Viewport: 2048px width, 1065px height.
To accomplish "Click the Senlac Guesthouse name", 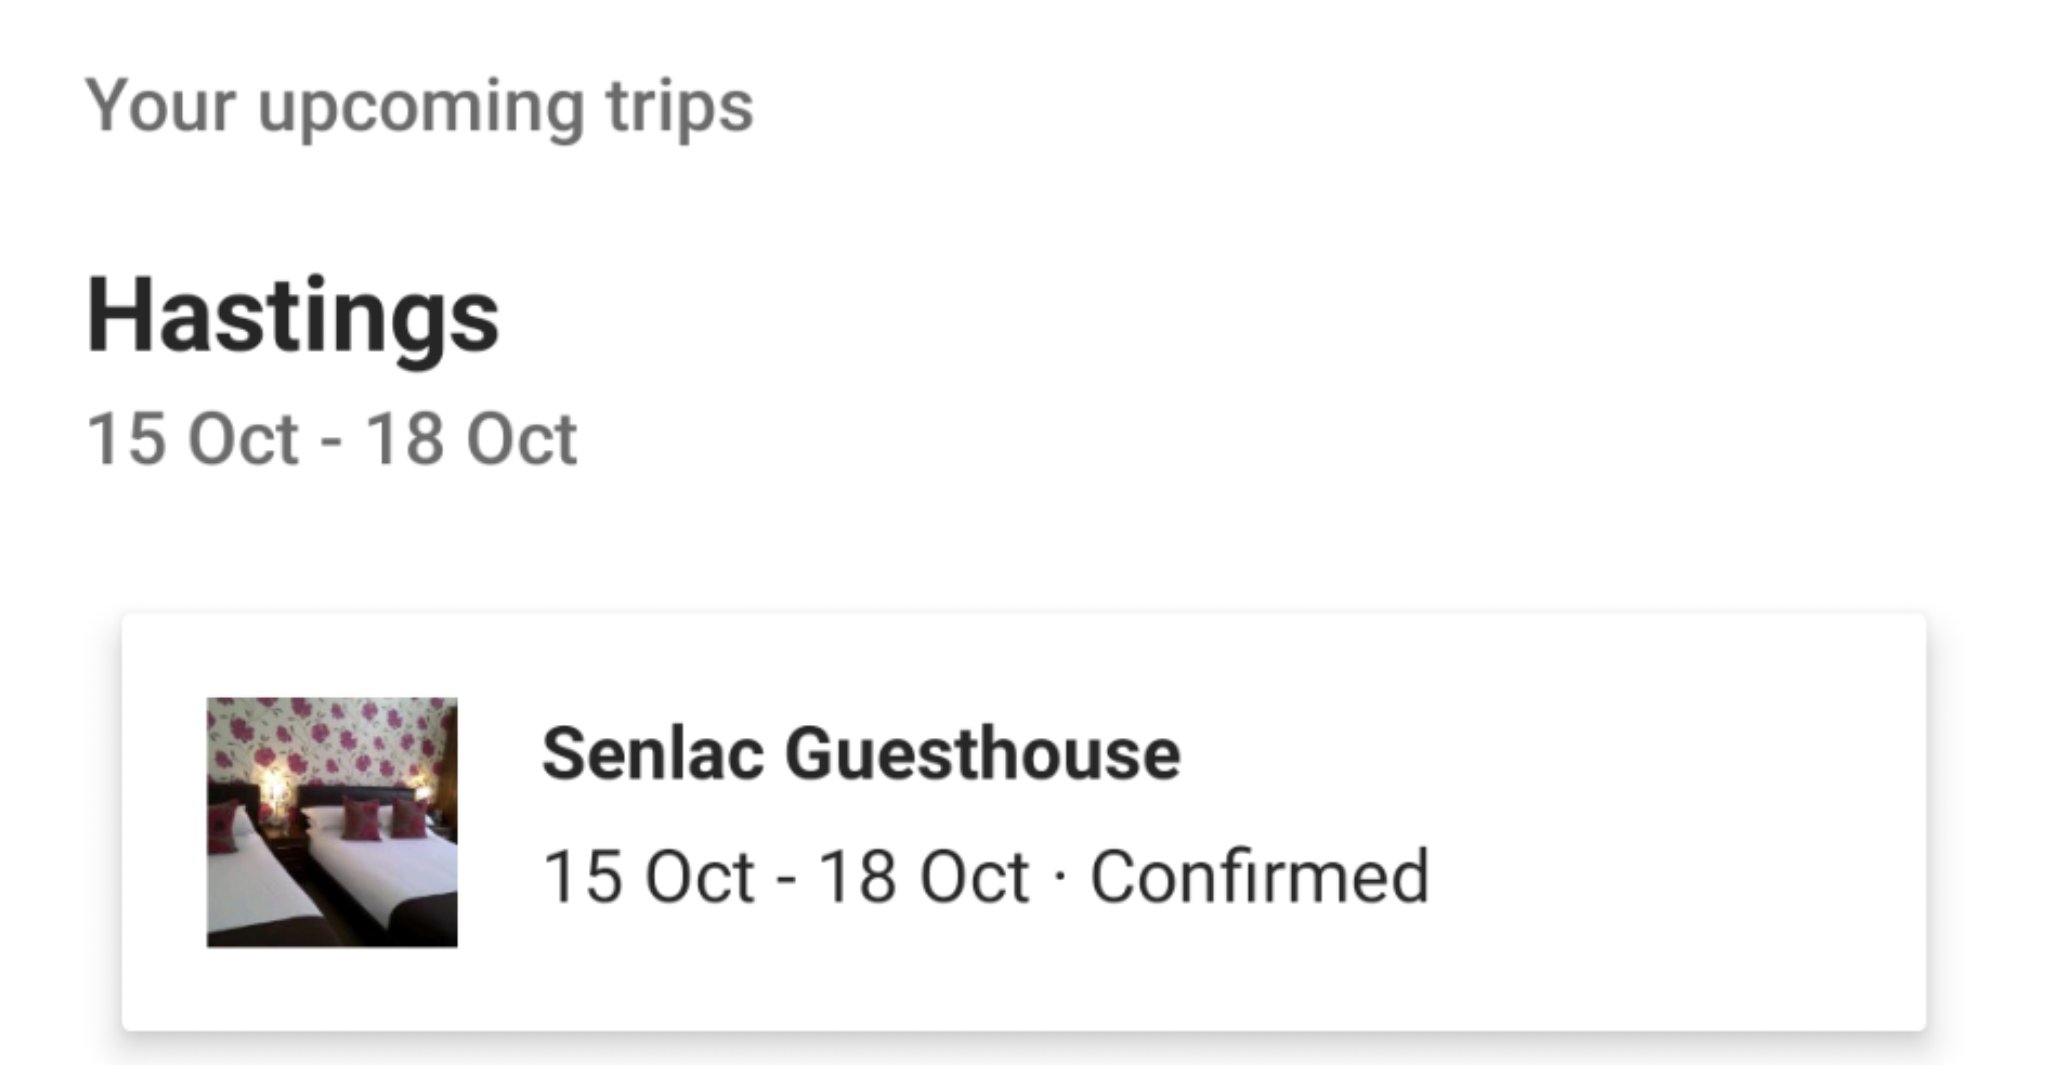I will (860, 753).
